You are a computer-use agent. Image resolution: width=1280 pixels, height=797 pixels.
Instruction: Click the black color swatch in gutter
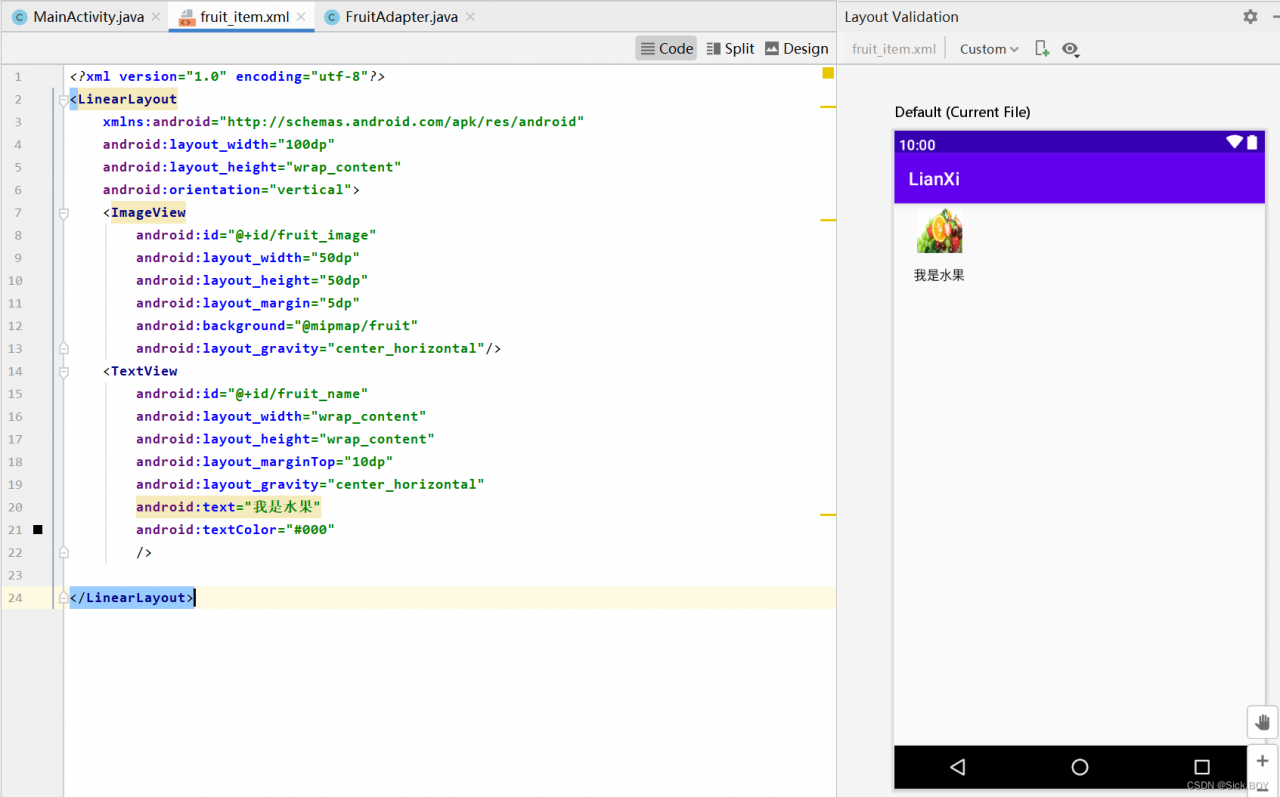pos(38,530)
